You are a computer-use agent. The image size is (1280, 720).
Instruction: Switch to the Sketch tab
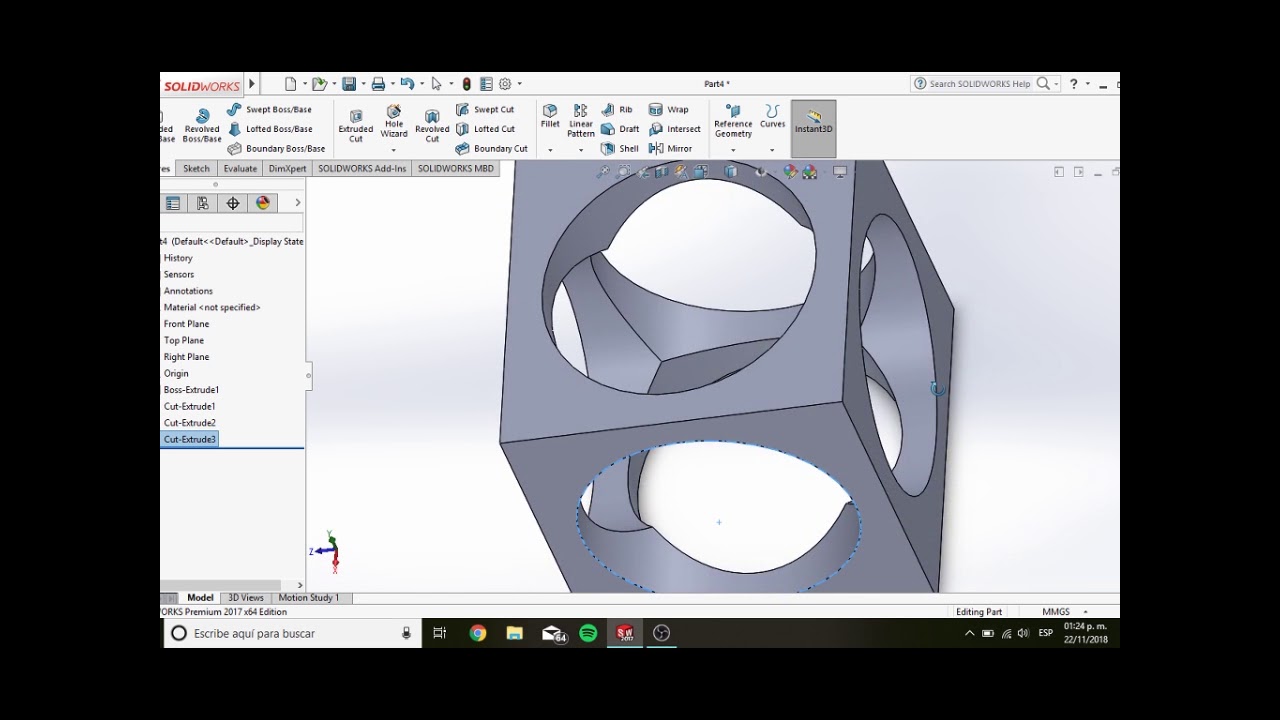[196, 168]
